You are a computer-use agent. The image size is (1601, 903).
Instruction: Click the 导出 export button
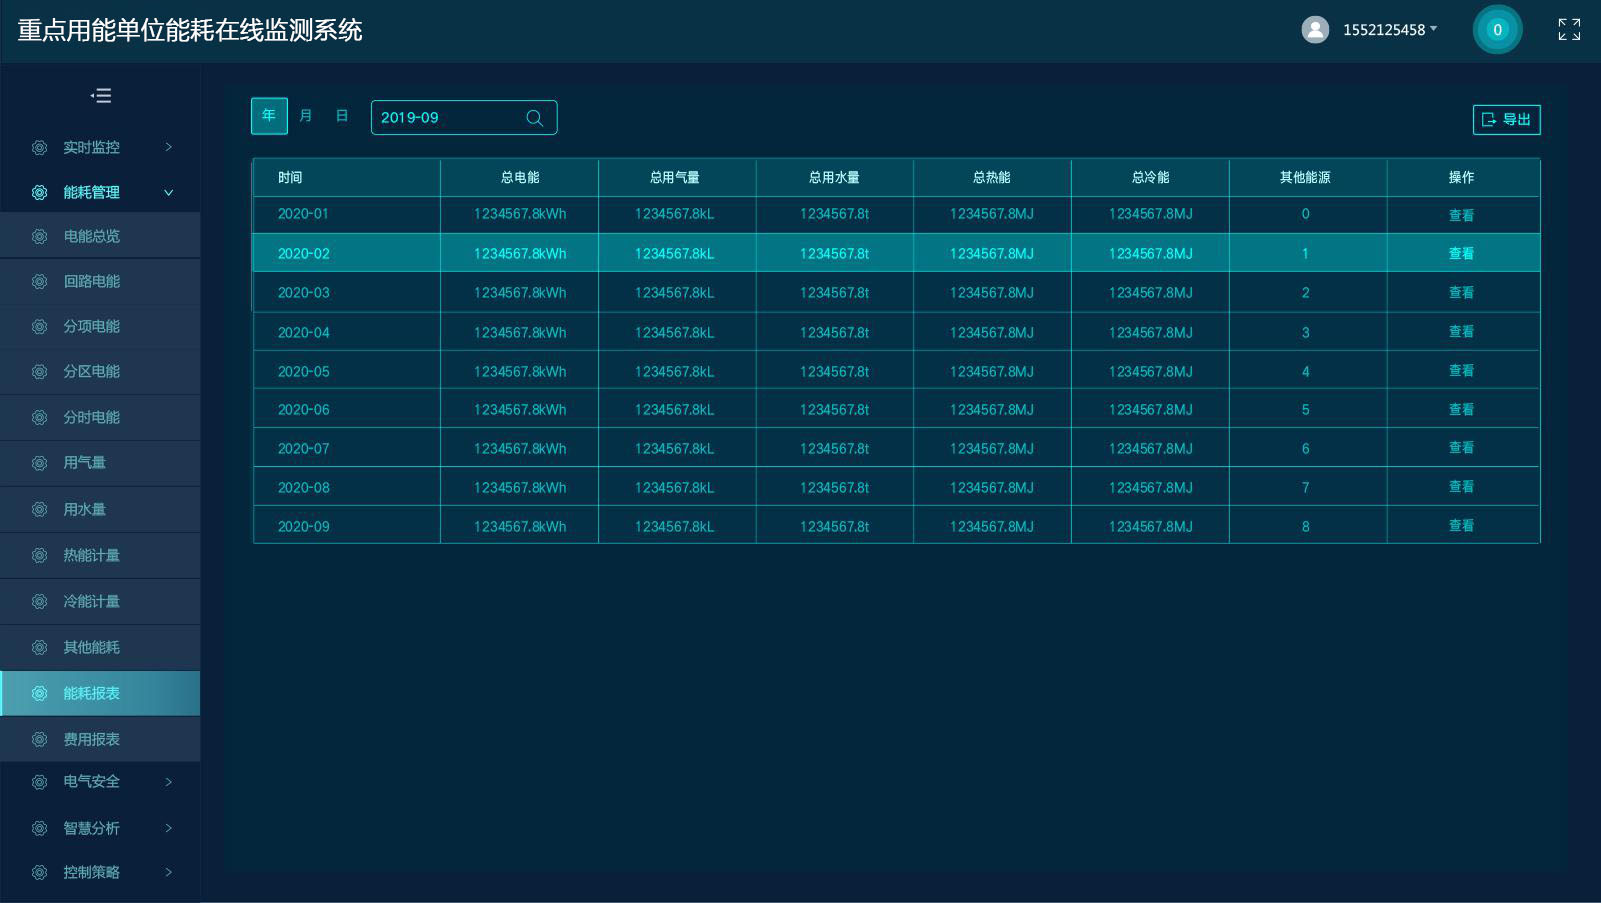tap(1506, 120)
